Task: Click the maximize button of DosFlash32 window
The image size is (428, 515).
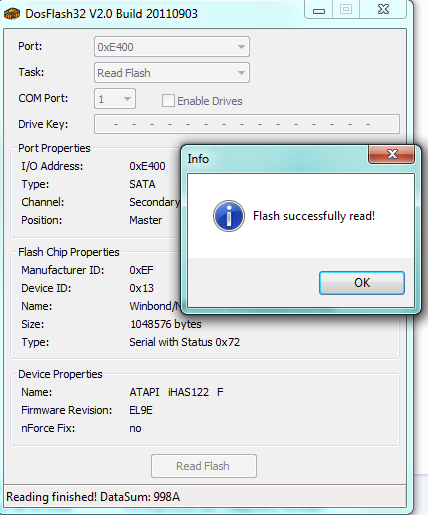Action: coord(346,9)
